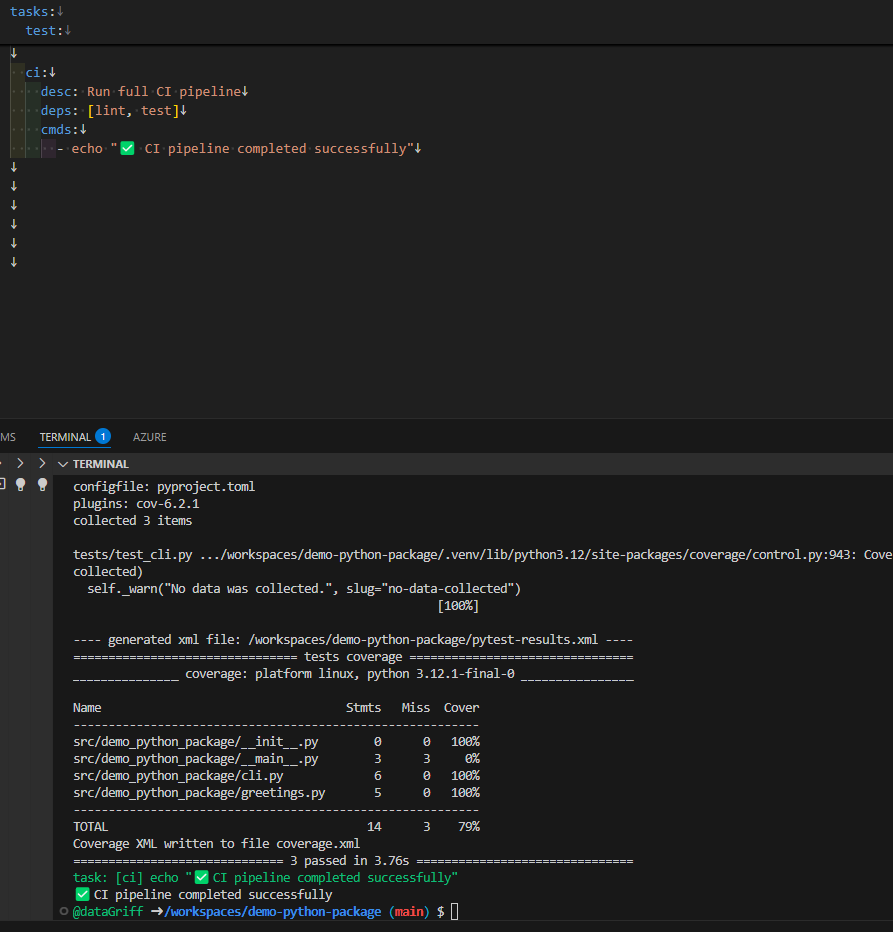Click src/demo_python_package/__main__.py row

(x=276, y=759)
